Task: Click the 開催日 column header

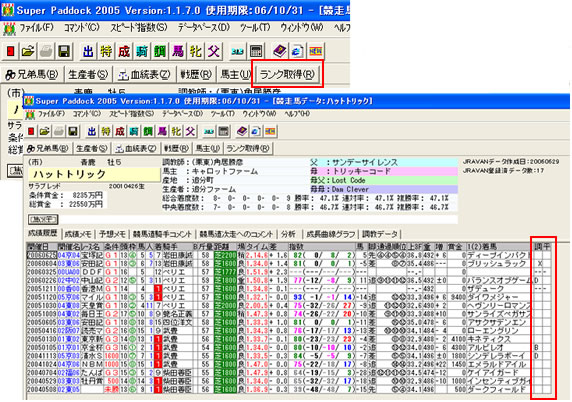Action: [x=42, y=247]
